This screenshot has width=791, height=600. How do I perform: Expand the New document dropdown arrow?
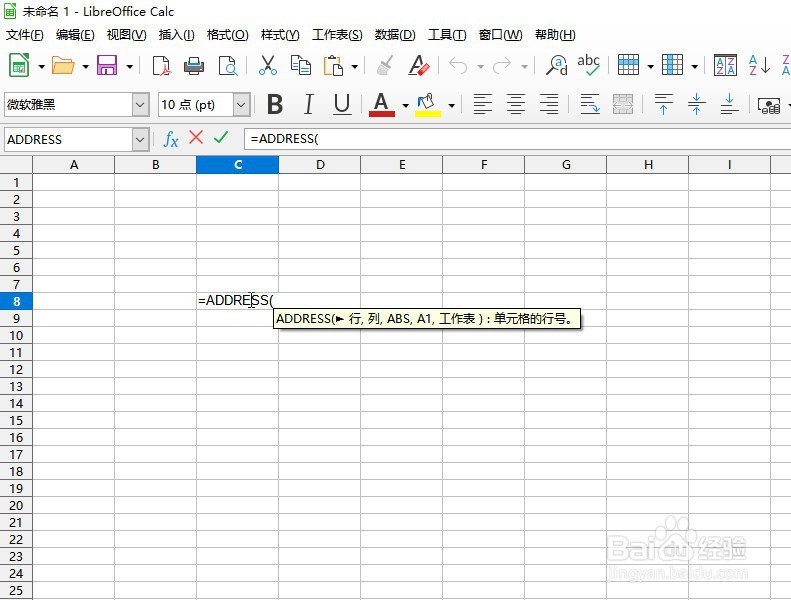[x=41, y=67]
